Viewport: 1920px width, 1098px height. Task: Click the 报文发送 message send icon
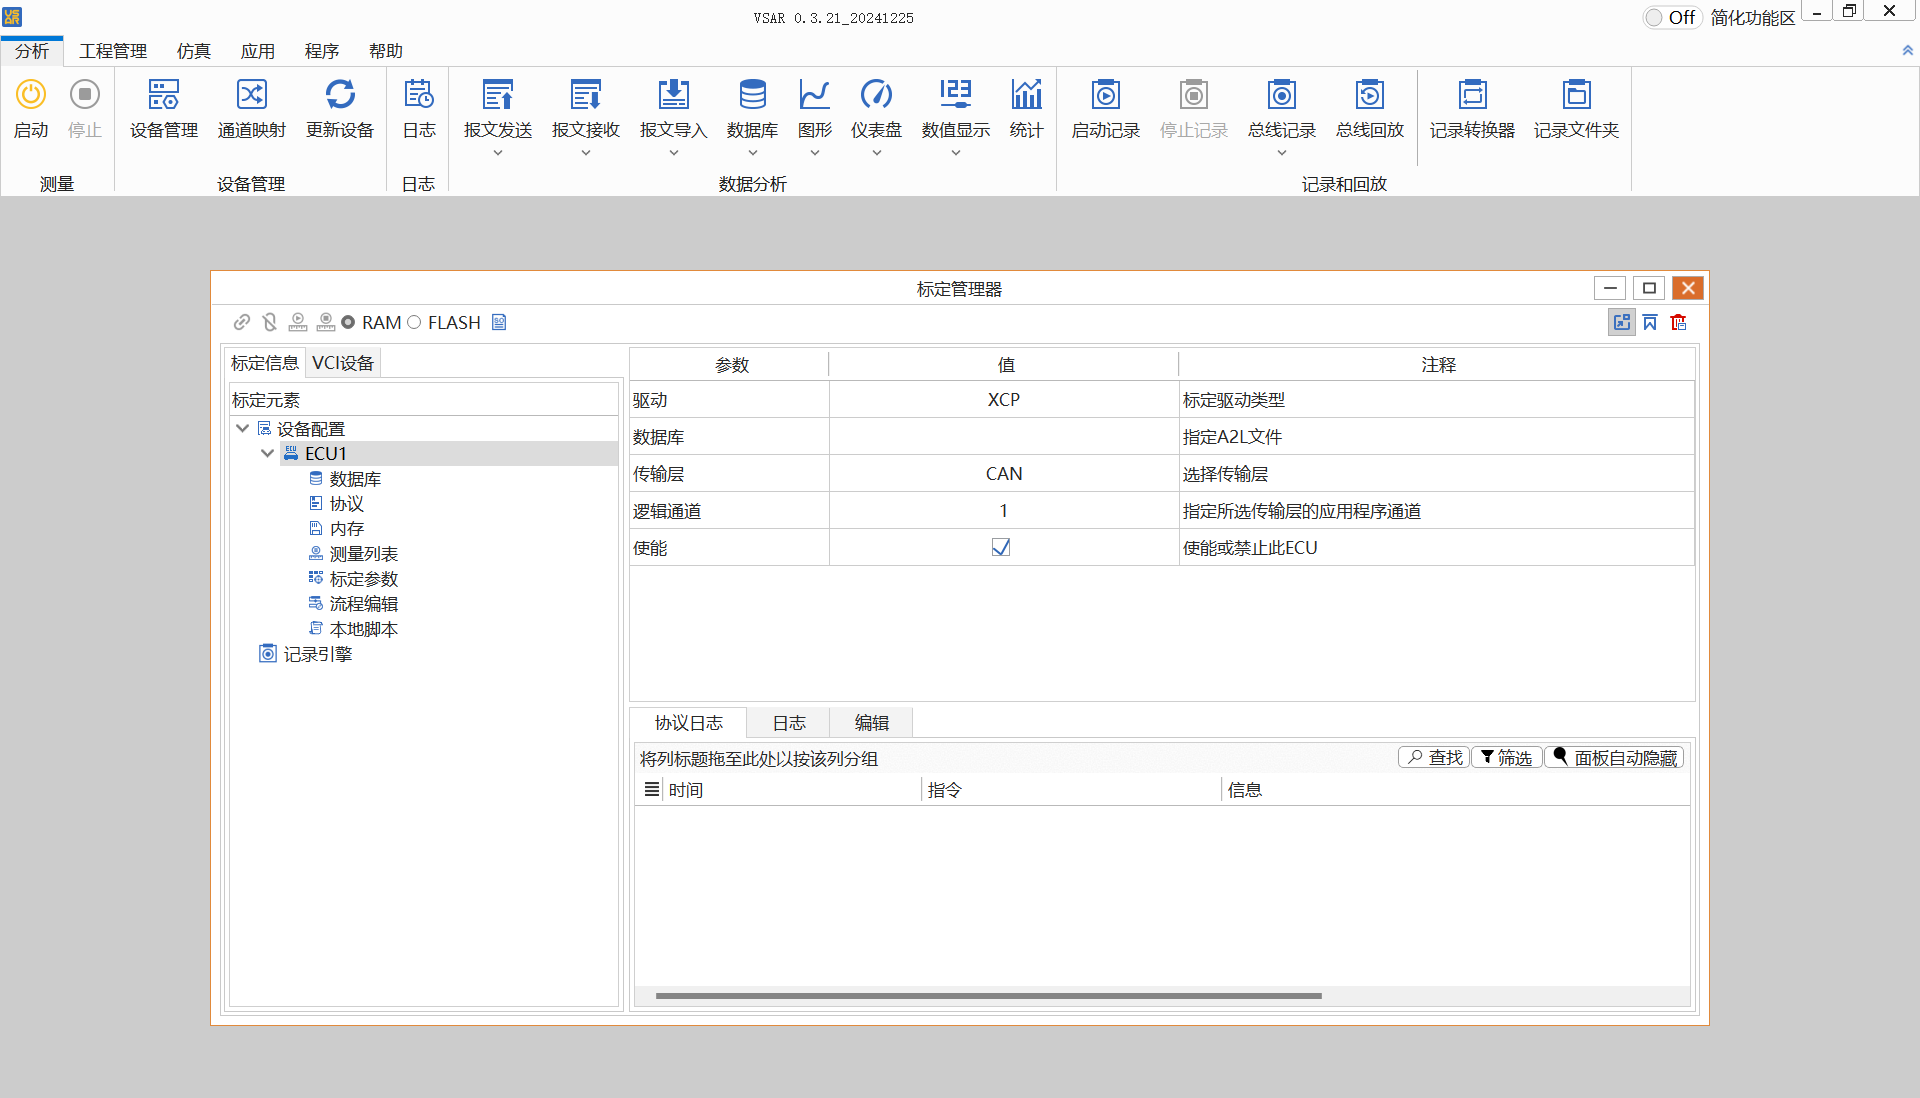coord(498,95)
